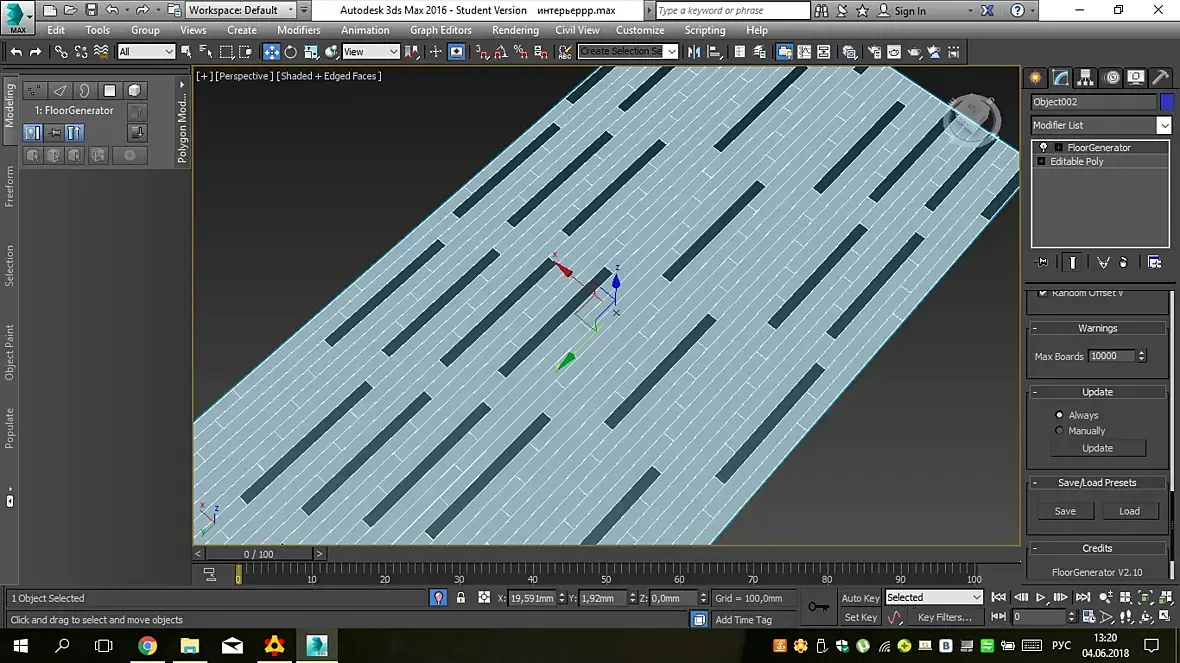The height and width of the screenshot is (663, 1180).
Task: Open the Modifier List dropdown
Action: pyautogui.click(x=1164, y=125)
